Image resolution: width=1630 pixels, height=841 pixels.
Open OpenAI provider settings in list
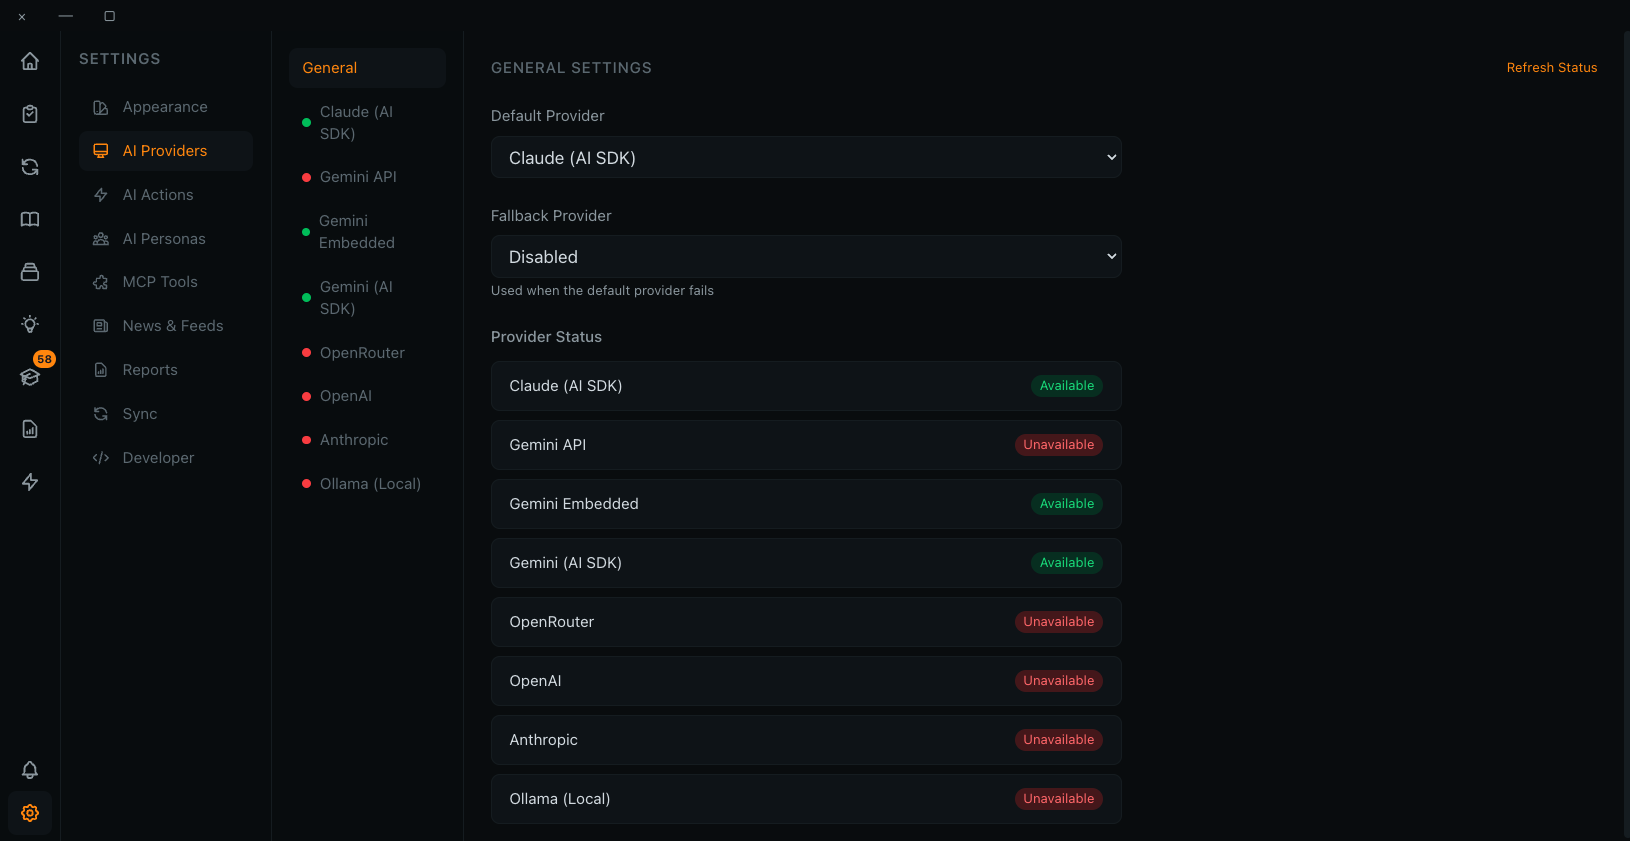(368, 396)
